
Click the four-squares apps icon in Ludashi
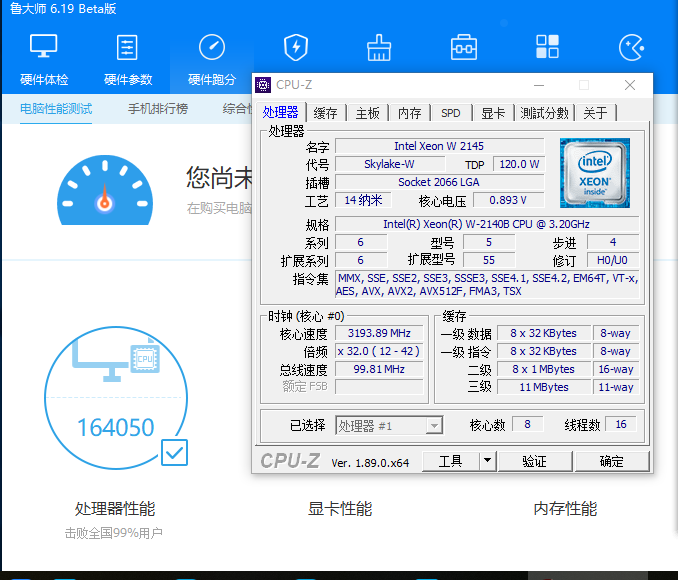click(x=547, y=47)
